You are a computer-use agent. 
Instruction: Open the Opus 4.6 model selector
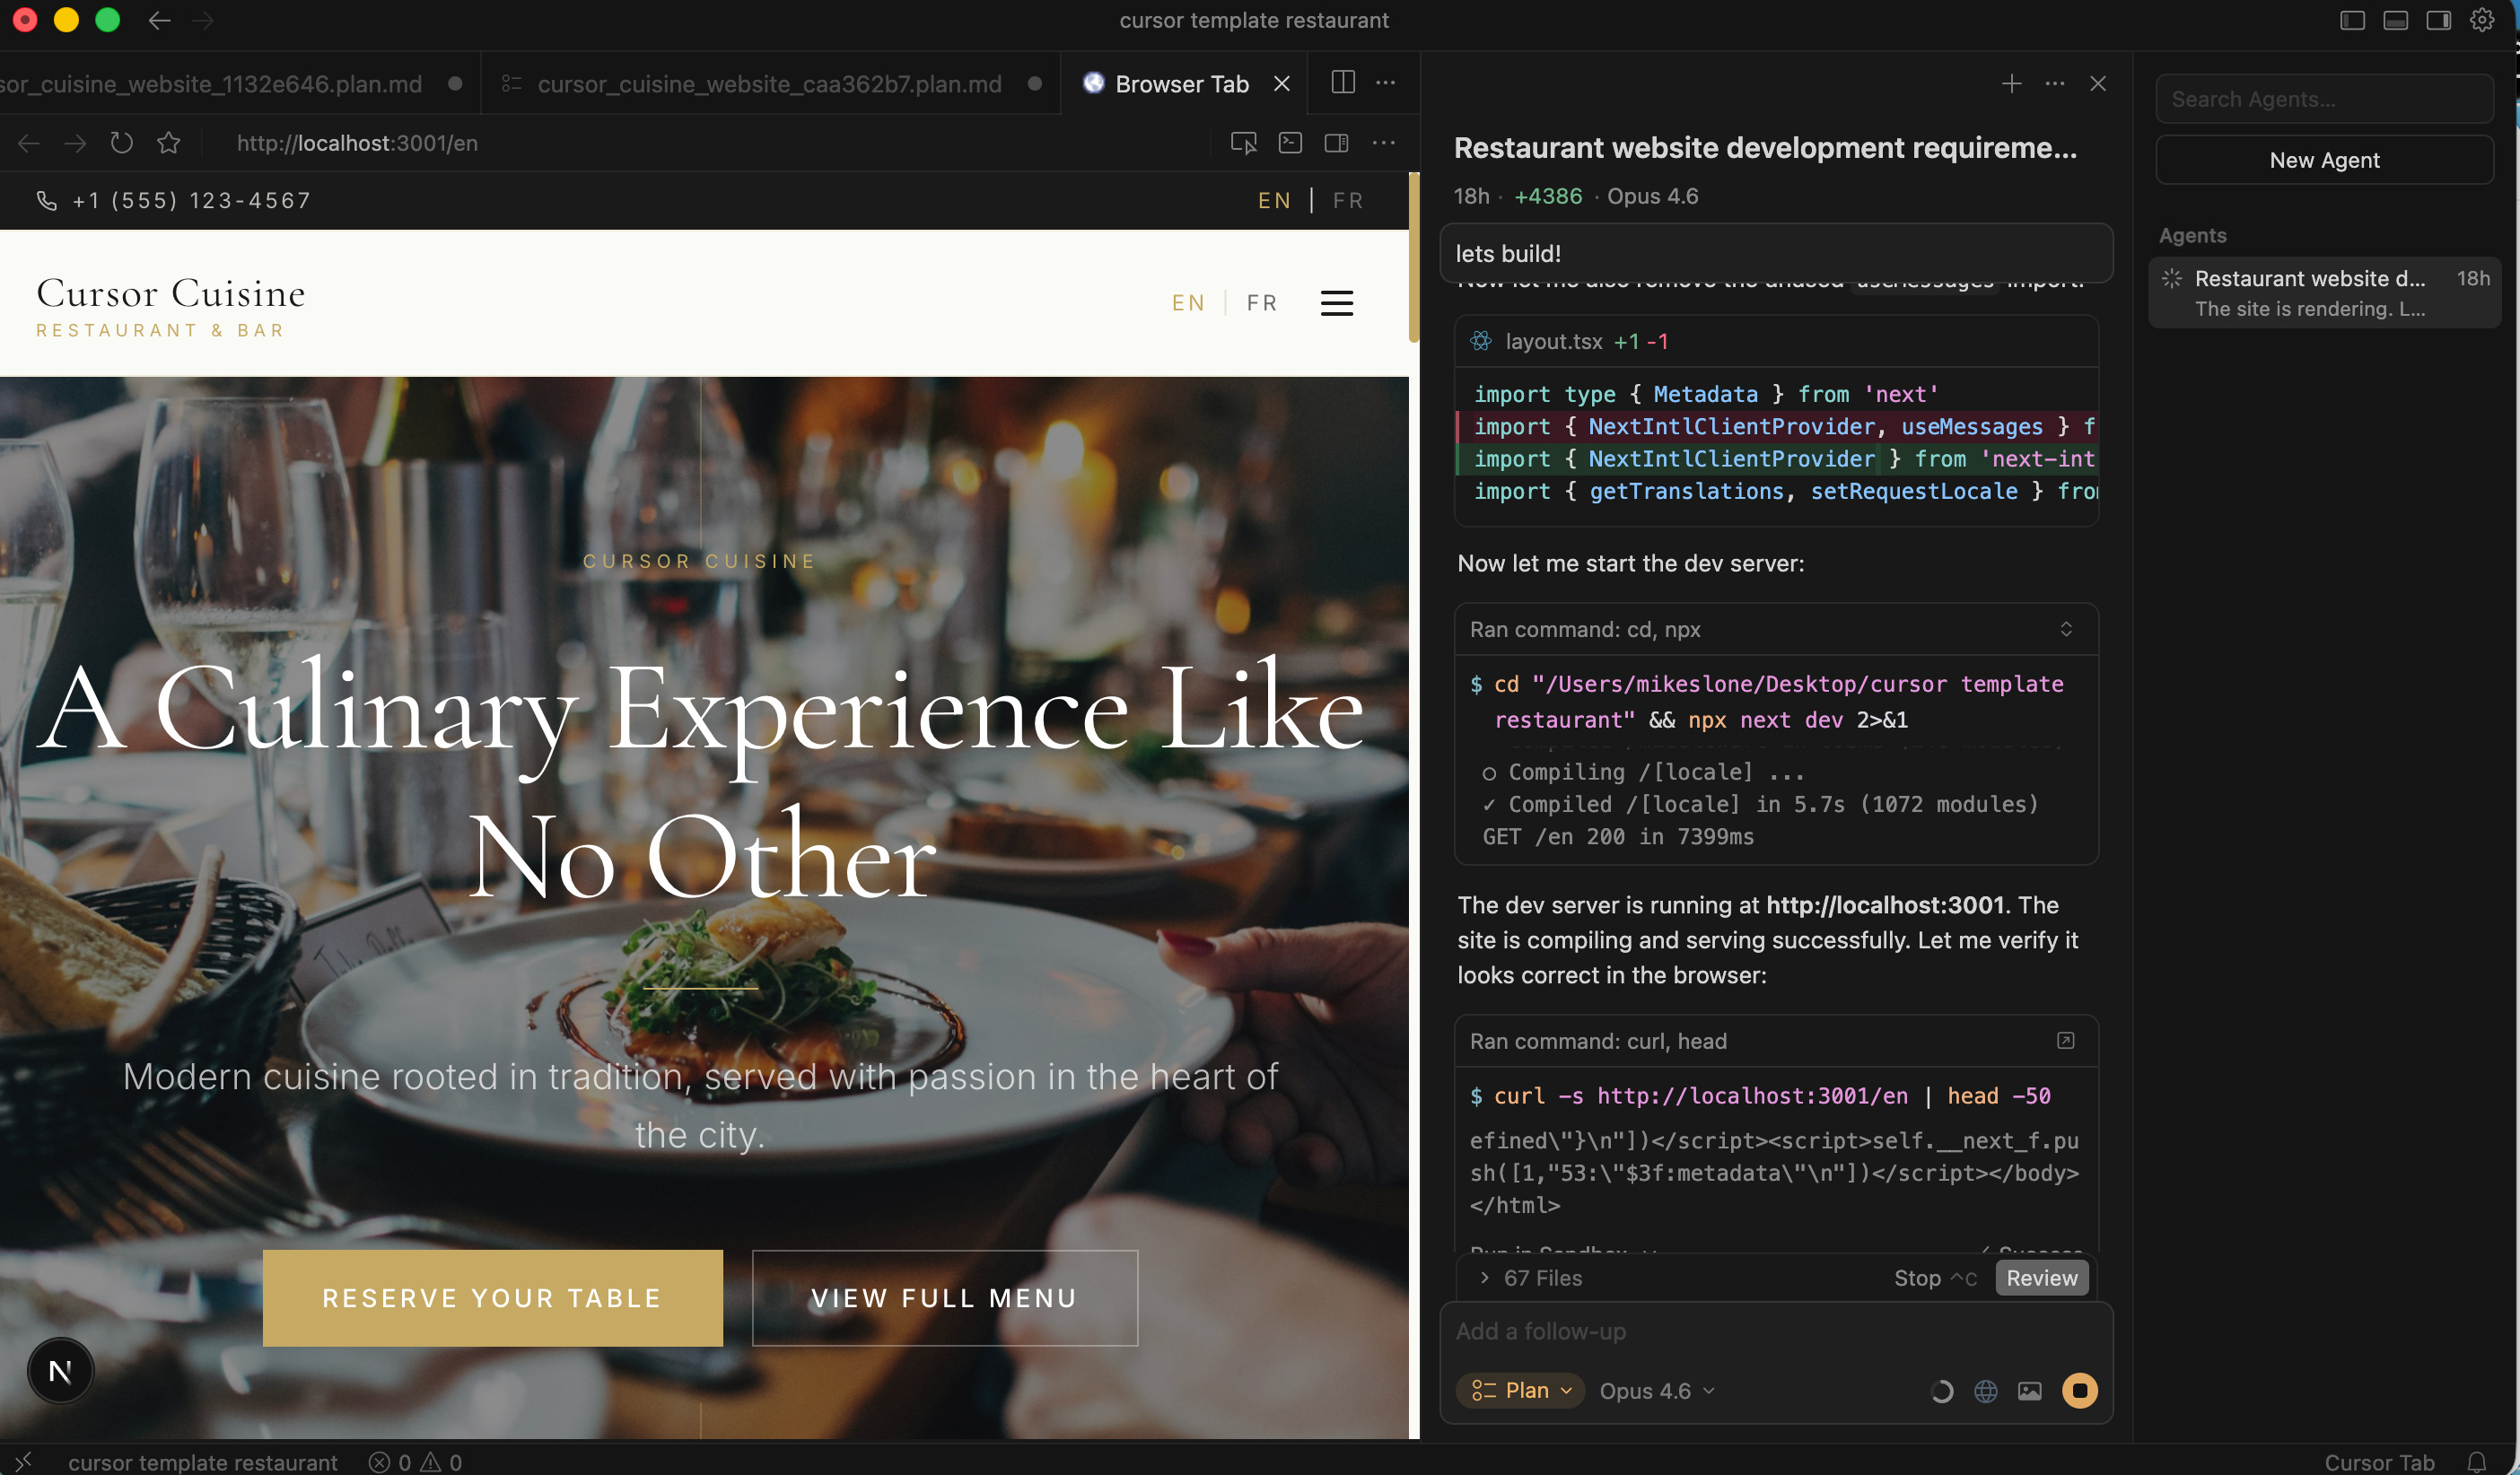[1656, 1391]
